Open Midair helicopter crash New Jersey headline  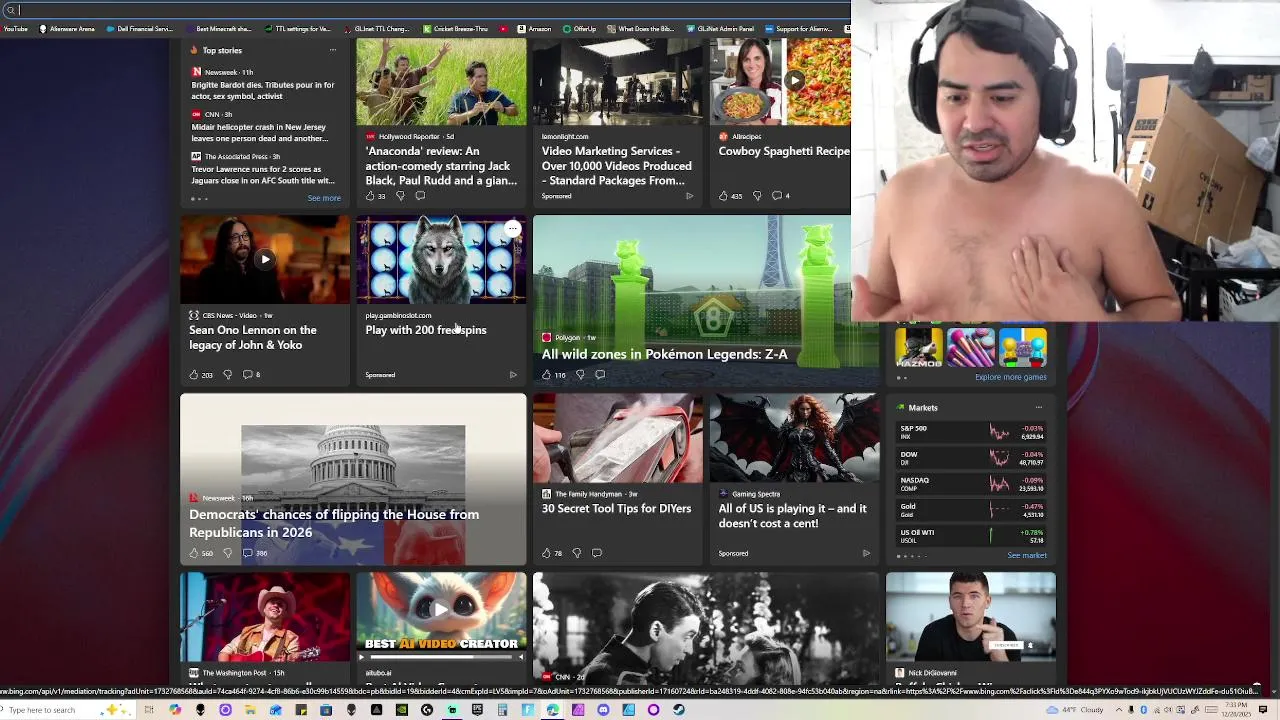point(260,133)
